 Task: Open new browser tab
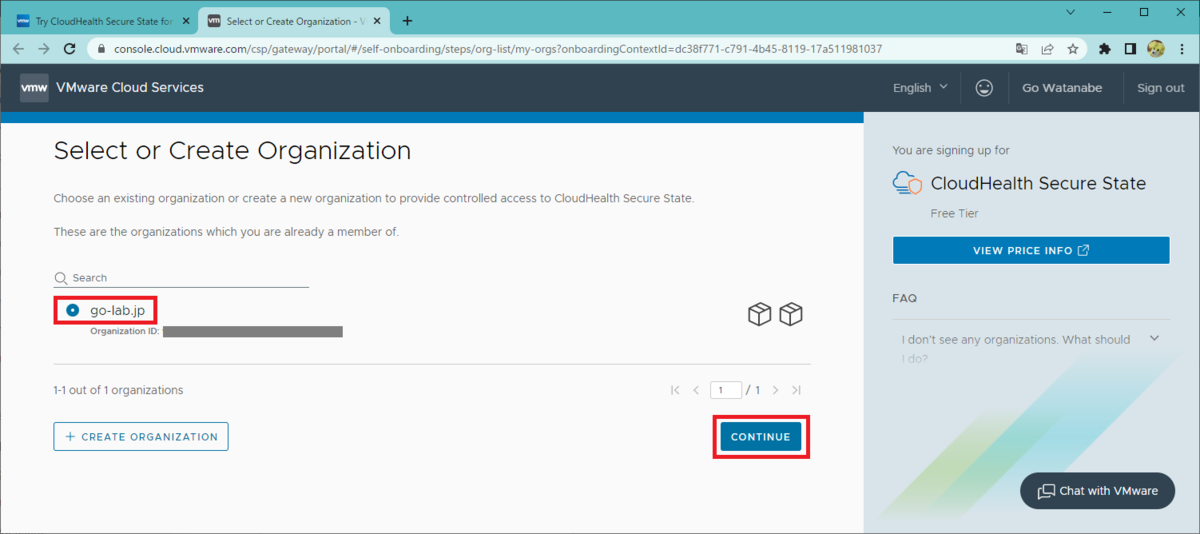(407, 20)
